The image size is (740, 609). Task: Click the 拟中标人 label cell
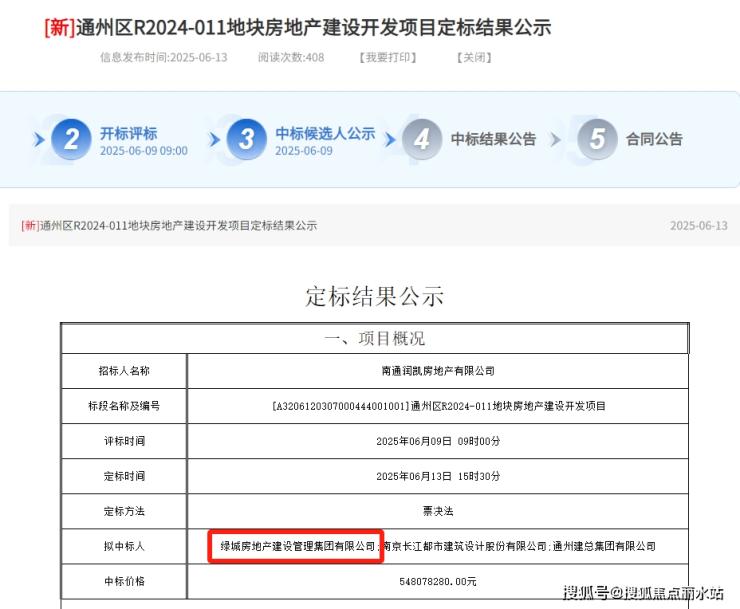point(124,546)
